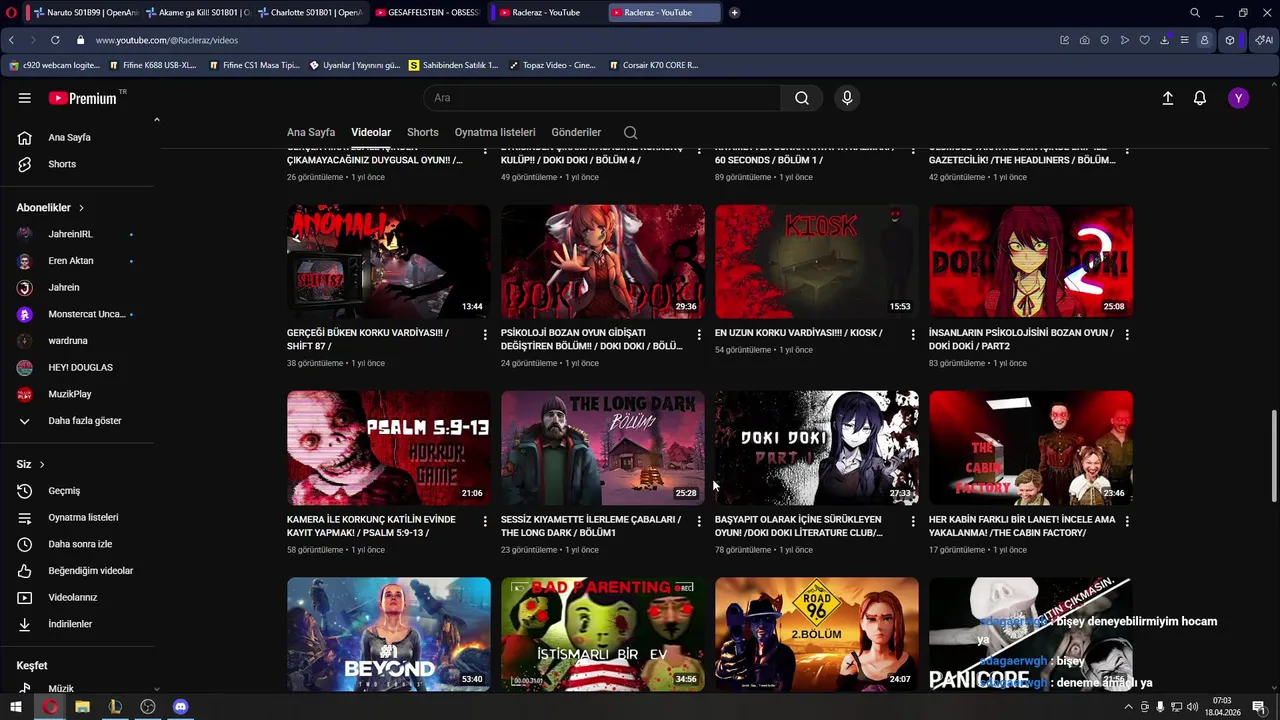This screenshot has height=720, width=1280.
Task: Open the notifications bell
Action: pos(1200,98)
